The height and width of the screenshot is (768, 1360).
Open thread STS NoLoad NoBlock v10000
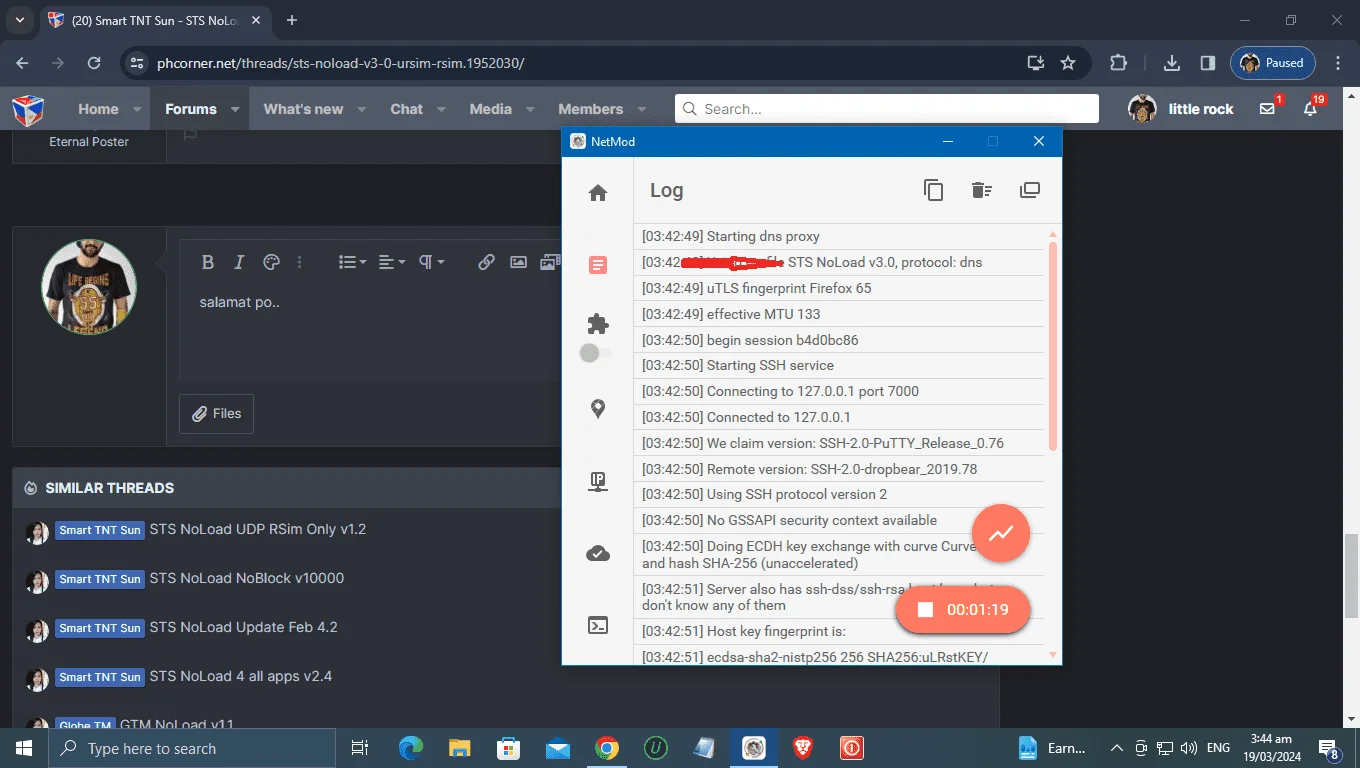247,578
